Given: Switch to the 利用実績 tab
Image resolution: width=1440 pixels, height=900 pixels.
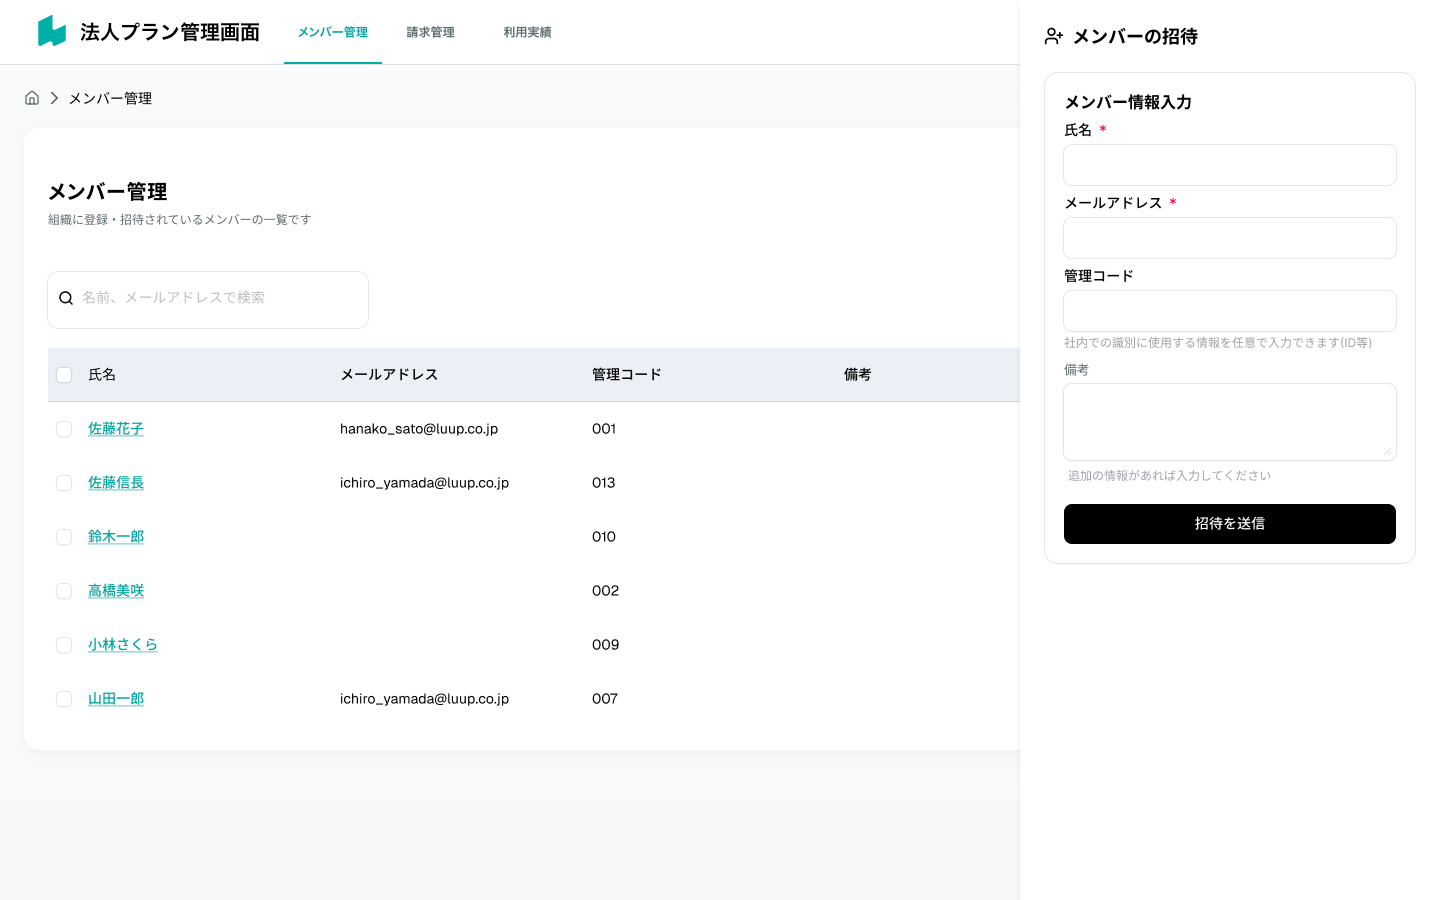Looking at the screenshot, I should coord(527,32).
